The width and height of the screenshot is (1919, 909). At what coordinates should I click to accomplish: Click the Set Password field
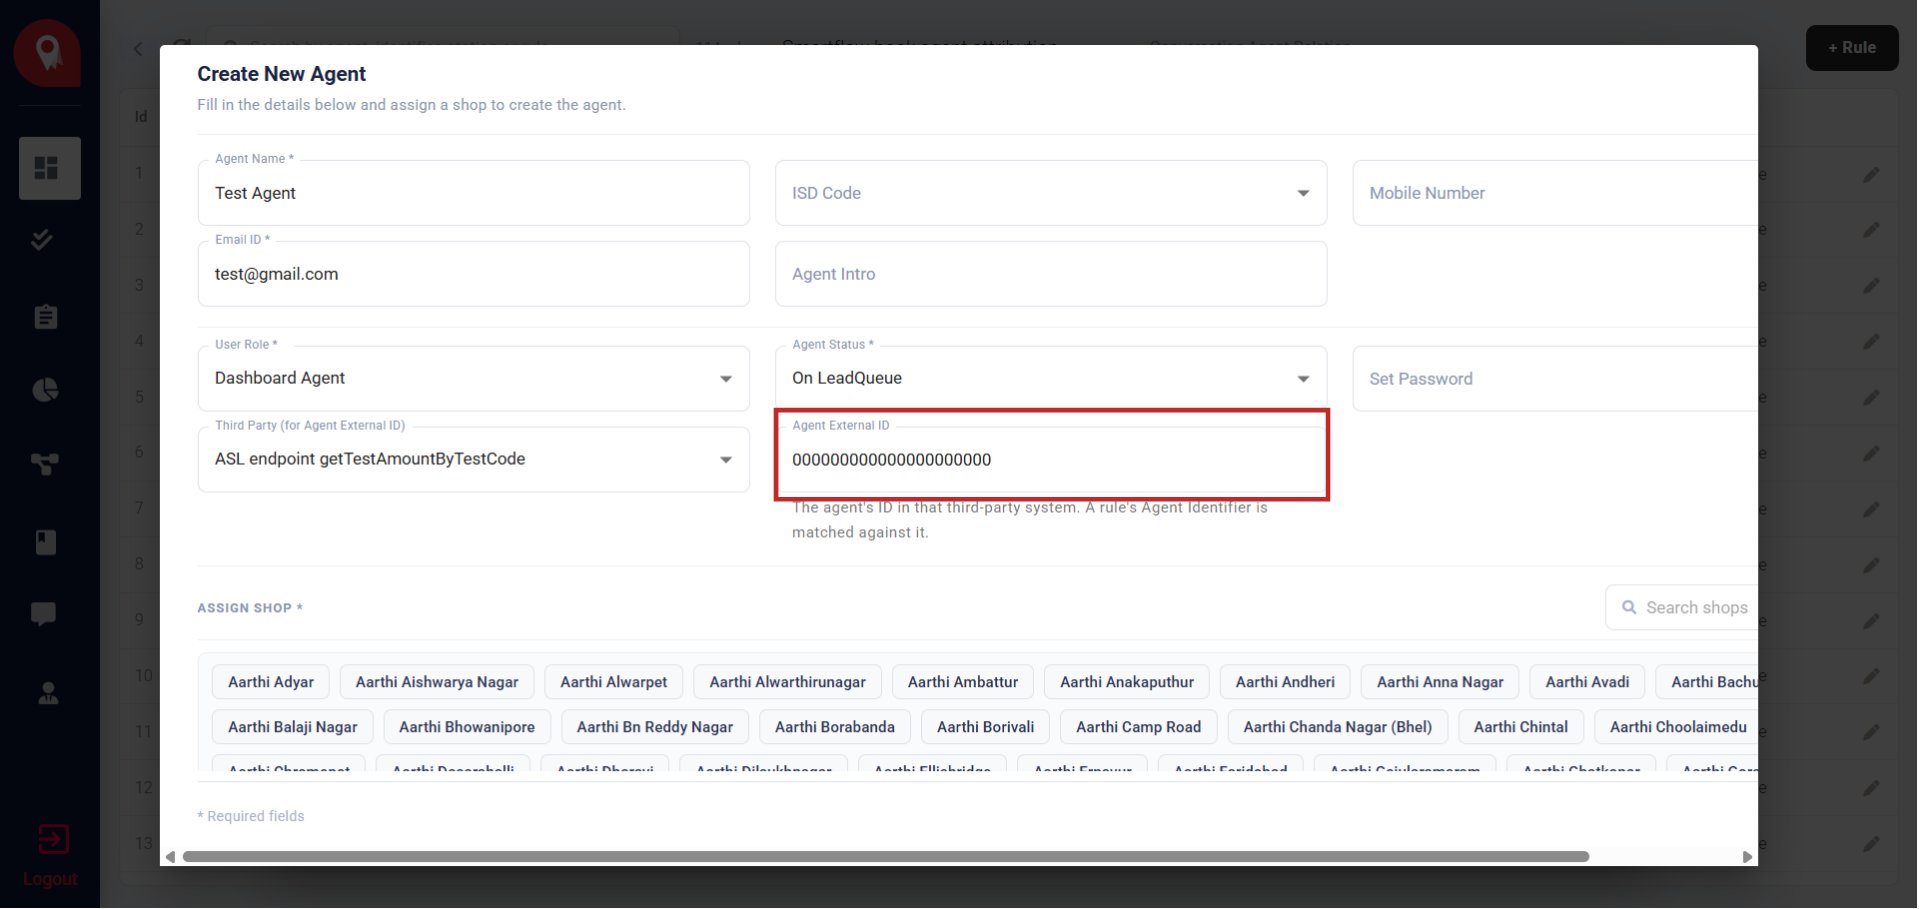1555,379
